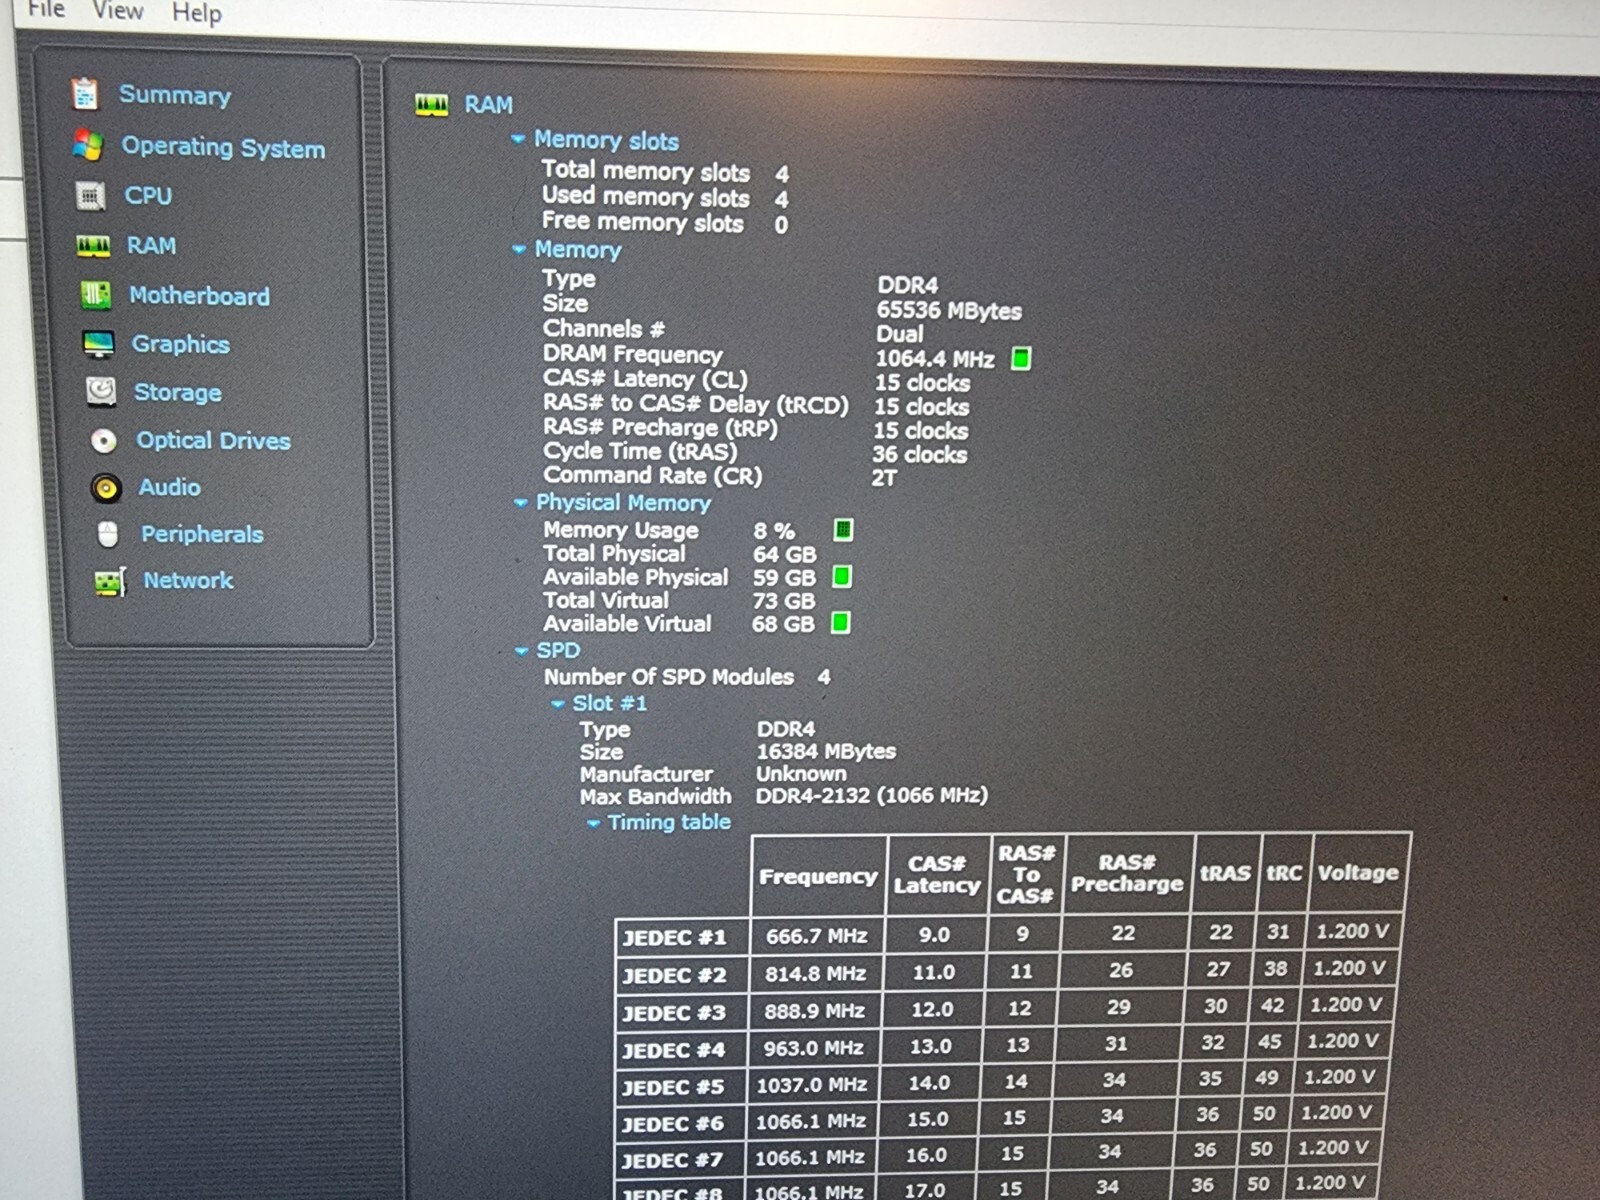This screenshot has height=1200, width=1600.
Task: Click the JEDEC #1 row header
Action: (675, 938)
